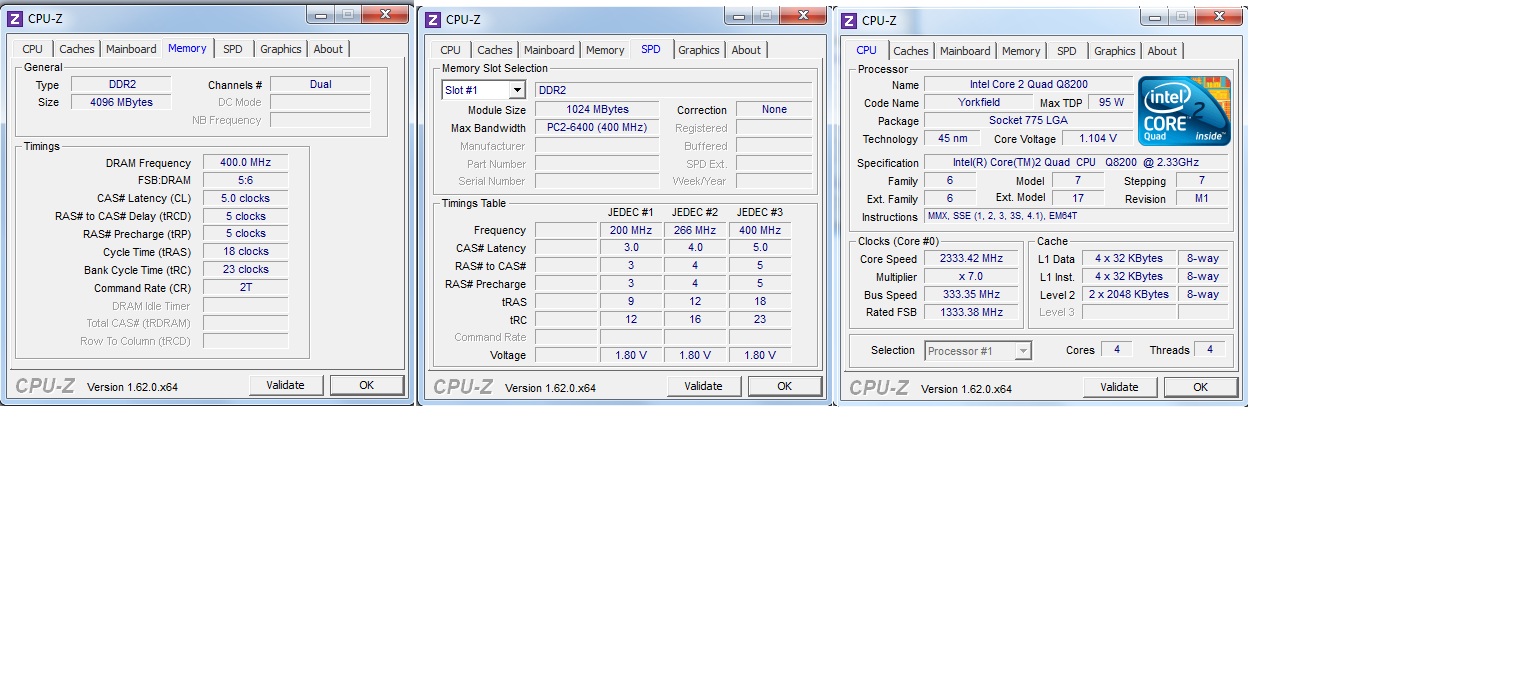Click CPU-Z logo icon in CPU window title bar
The width and height of the screenshot is (1531, 679).
pyautogui.click(x=849, y=20)
